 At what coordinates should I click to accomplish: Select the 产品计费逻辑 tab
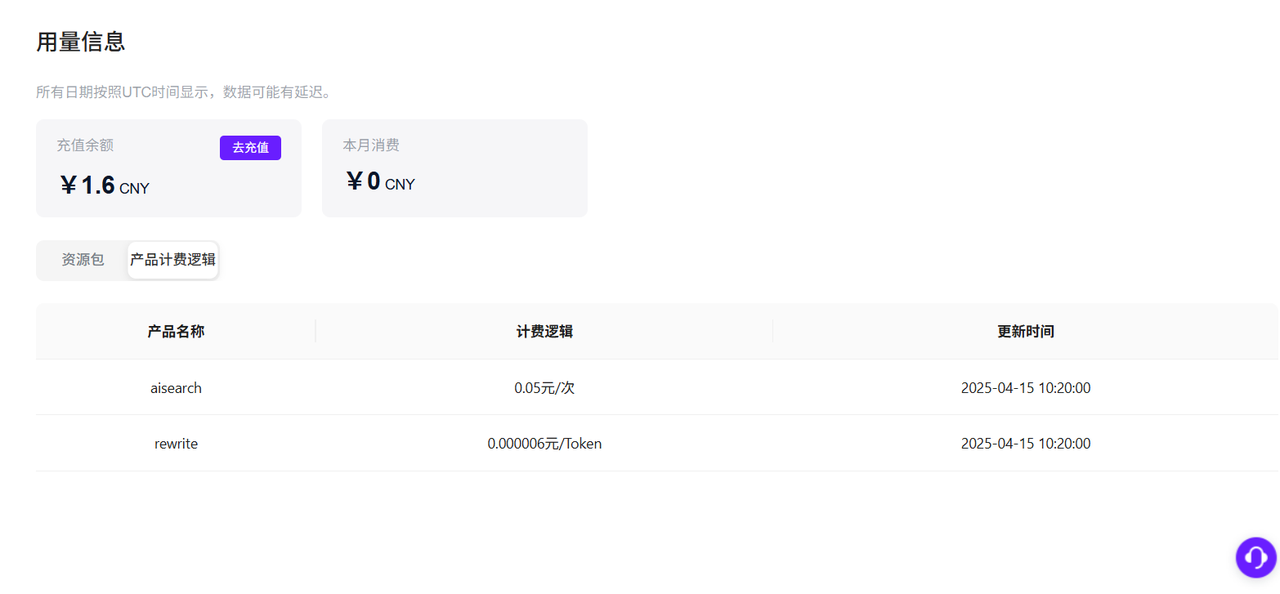[x=173, y=260]
